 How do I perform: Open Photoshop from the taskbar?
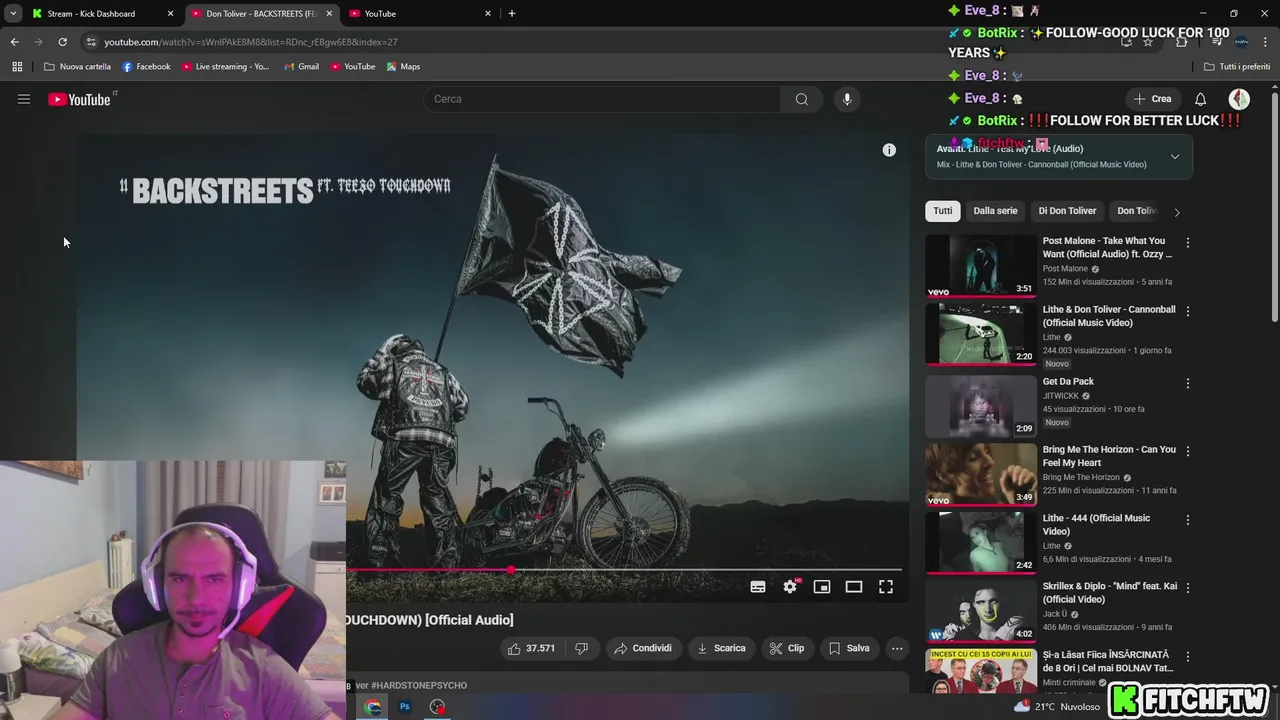(x=405, y=707)
